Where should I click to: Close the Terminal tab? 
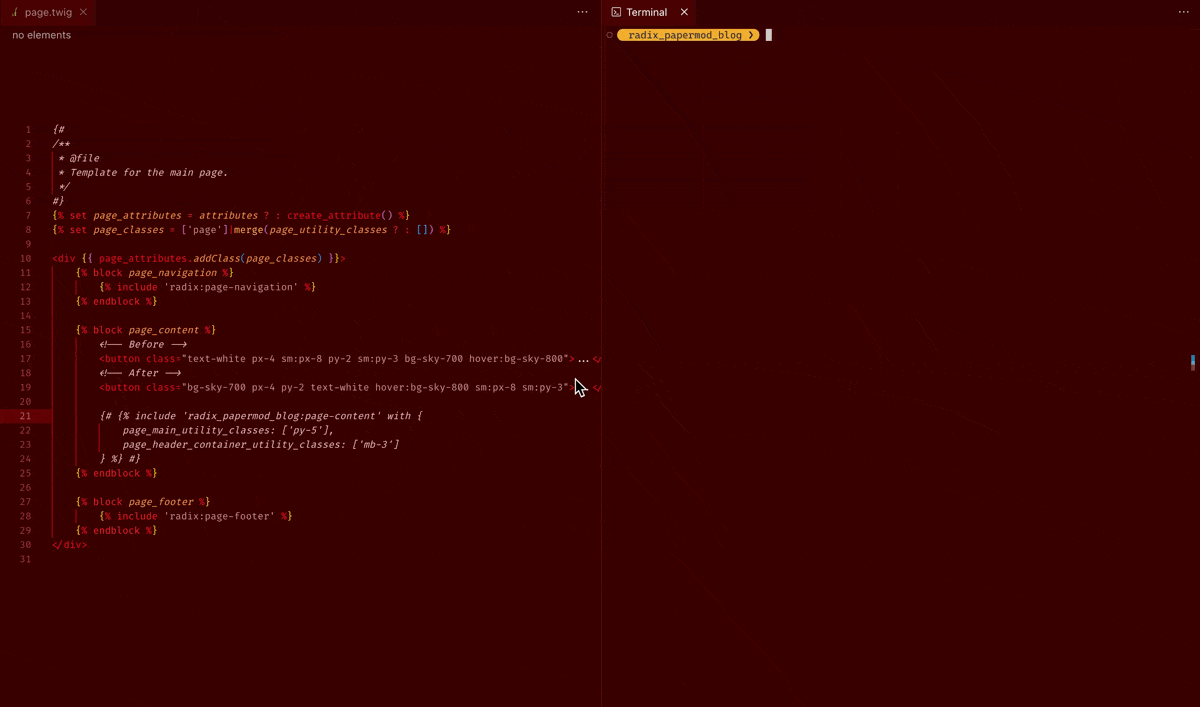pos(684,12)
